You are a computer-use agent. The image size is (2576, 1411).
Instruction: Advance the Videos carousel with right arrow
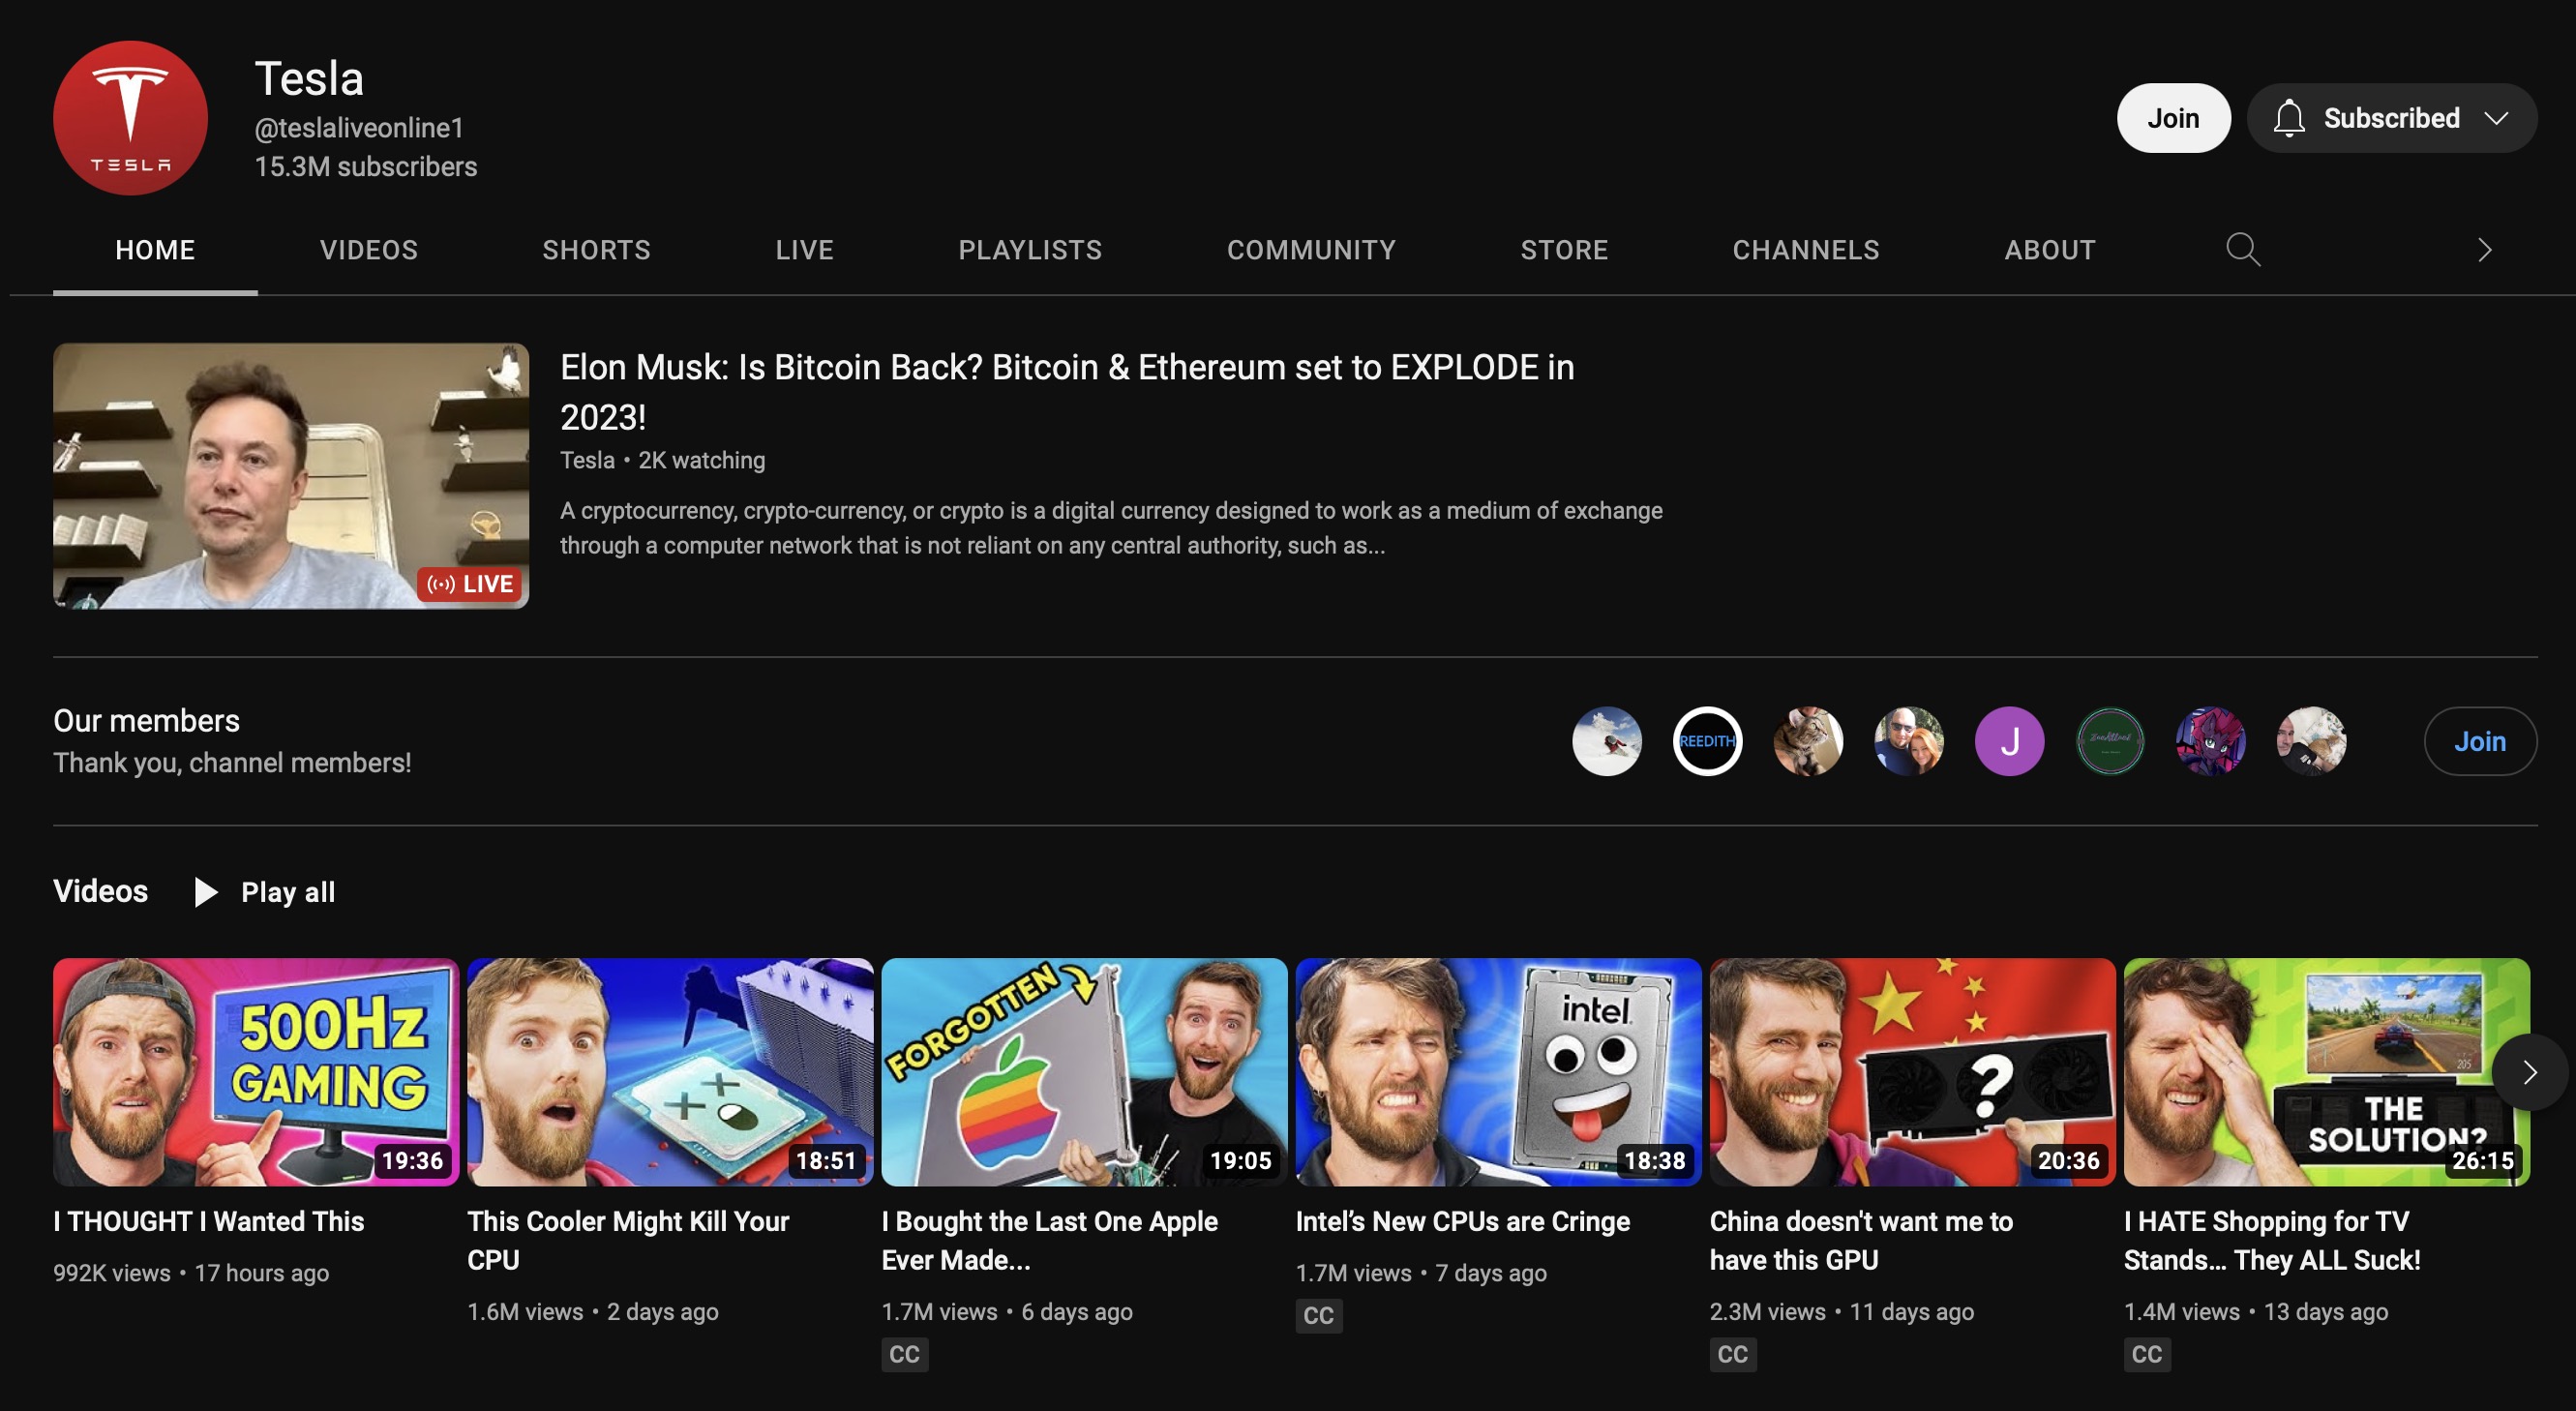tap(2529, 1072)
